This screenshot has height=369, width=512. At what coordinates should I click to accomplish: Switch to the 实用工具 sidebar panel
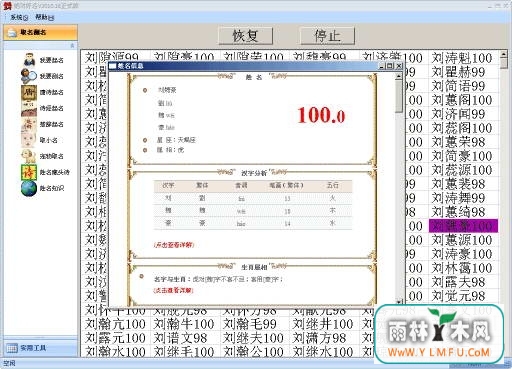(x=40, y=348)
